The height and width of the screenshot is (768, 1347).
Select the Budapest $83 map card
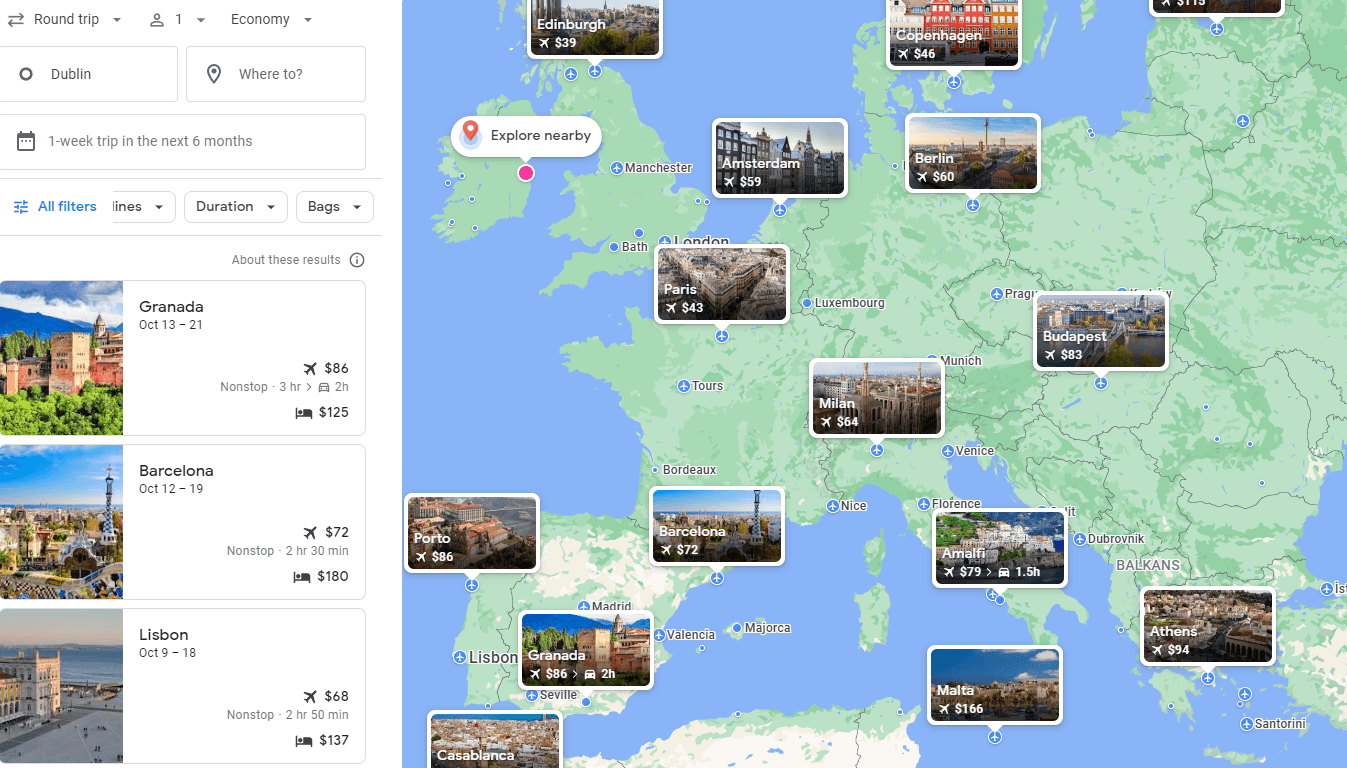coord(1101,331)
